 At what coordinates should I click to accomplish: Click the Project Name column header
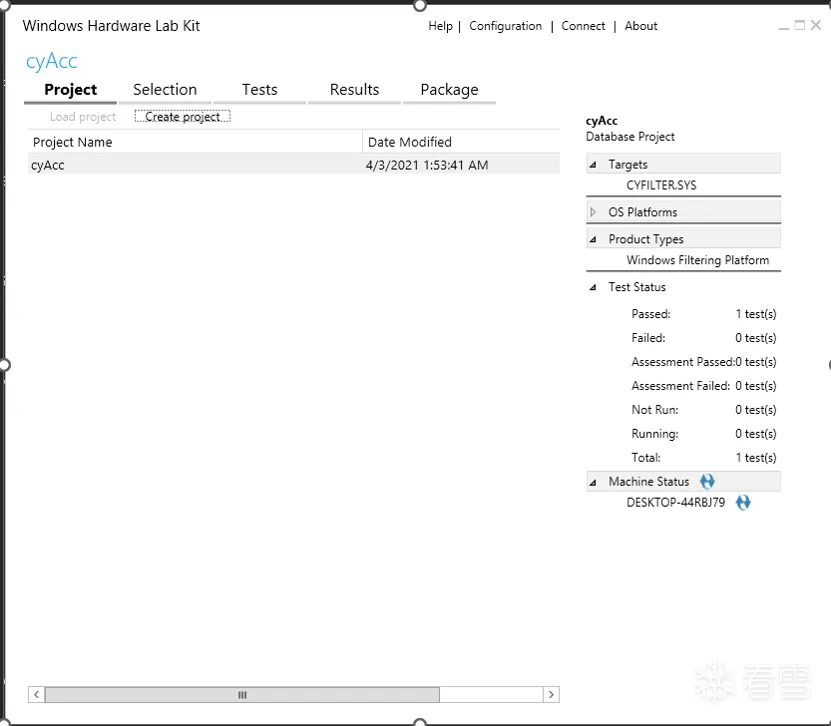[x=195, y=142]
